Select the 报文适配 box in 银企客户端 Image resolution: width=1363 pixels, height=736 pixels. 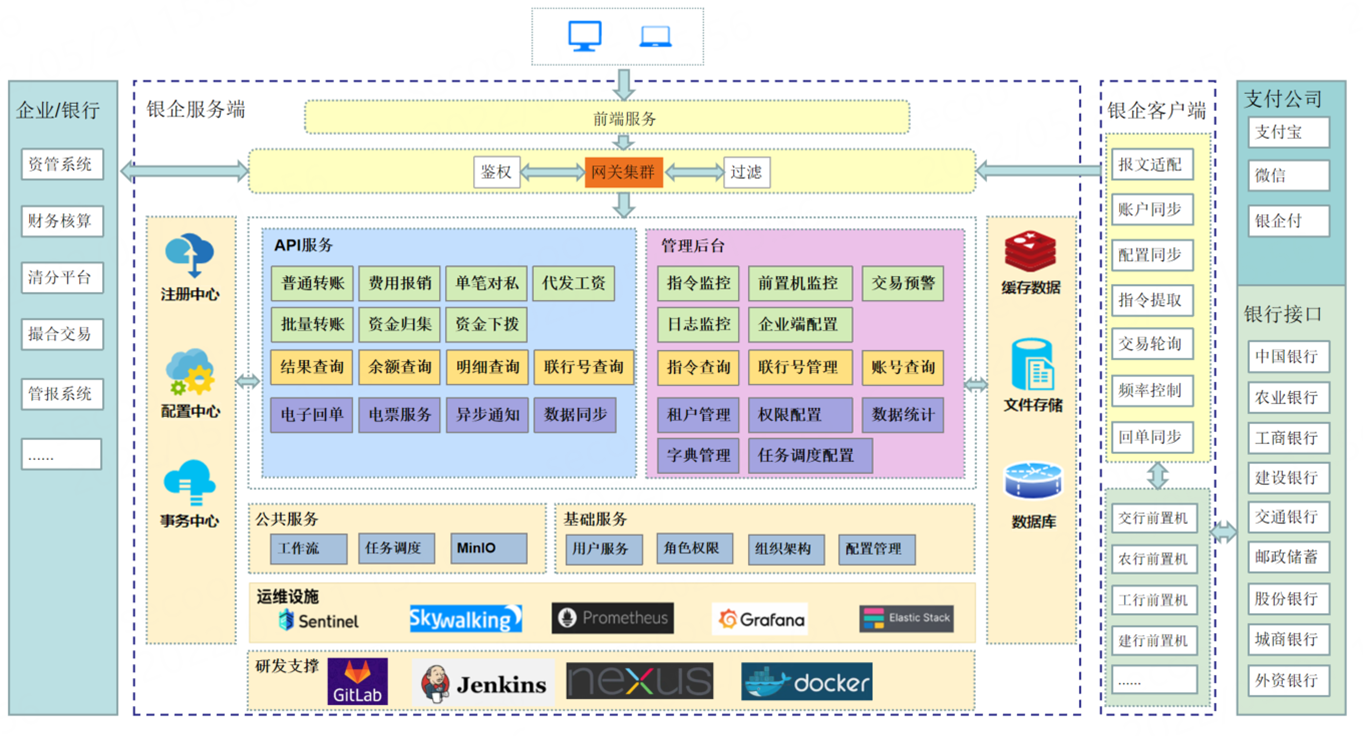[x=1152, y=164]
